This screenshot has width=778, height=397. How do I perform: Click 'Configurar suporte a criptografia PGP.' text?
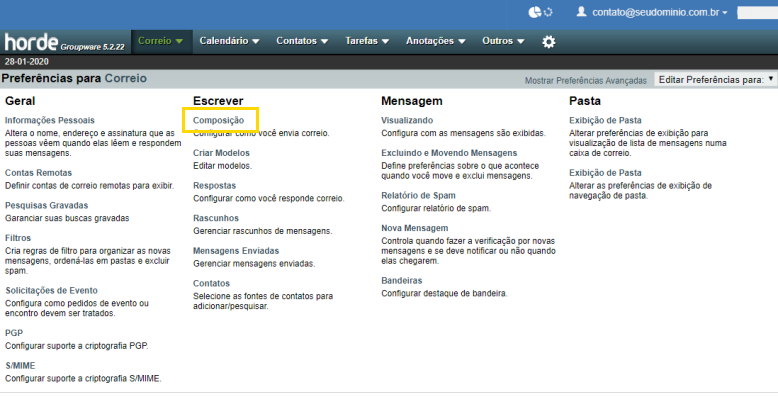click(76, 346)
